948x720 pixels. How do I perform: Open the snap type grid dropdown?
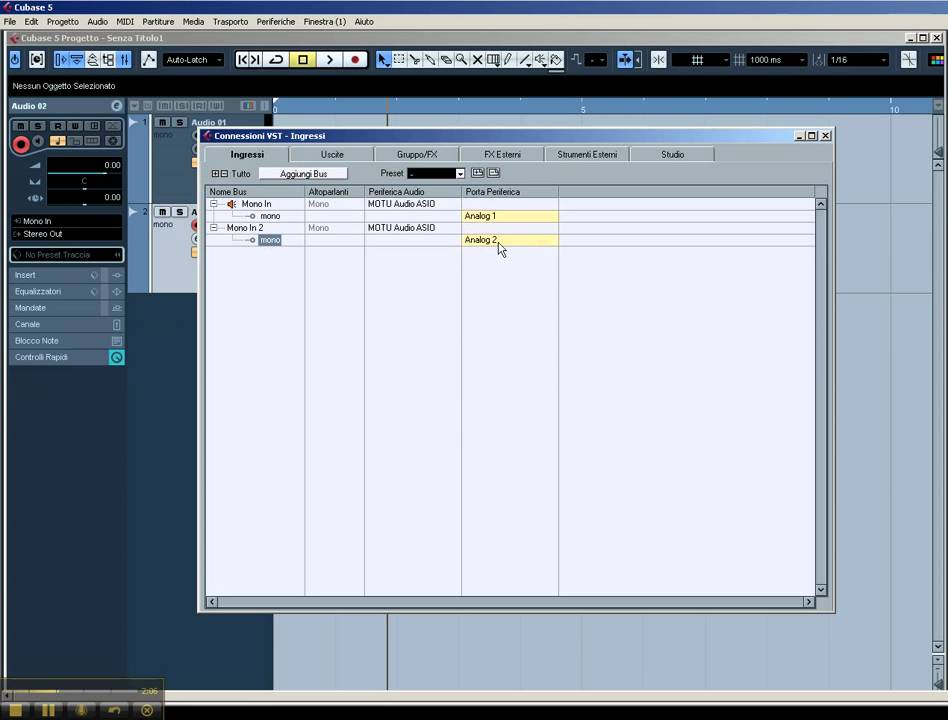click(701, 60)
